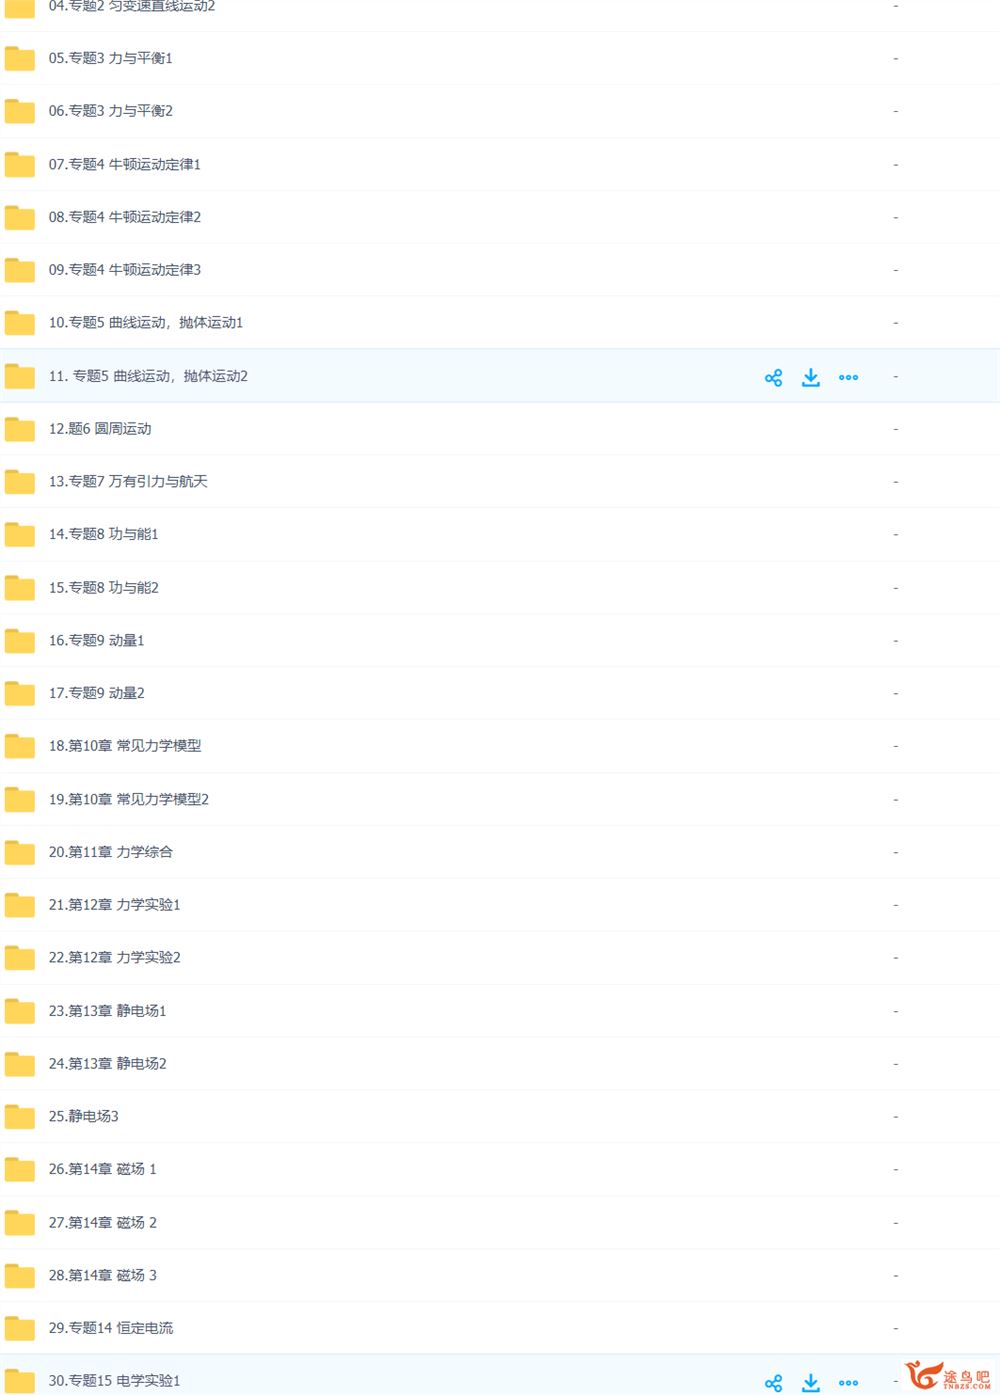This screenshot has height=1395, width=1000.
Task: Open folder name 23.第13章 静电场1
Action: coord(108,1011)
